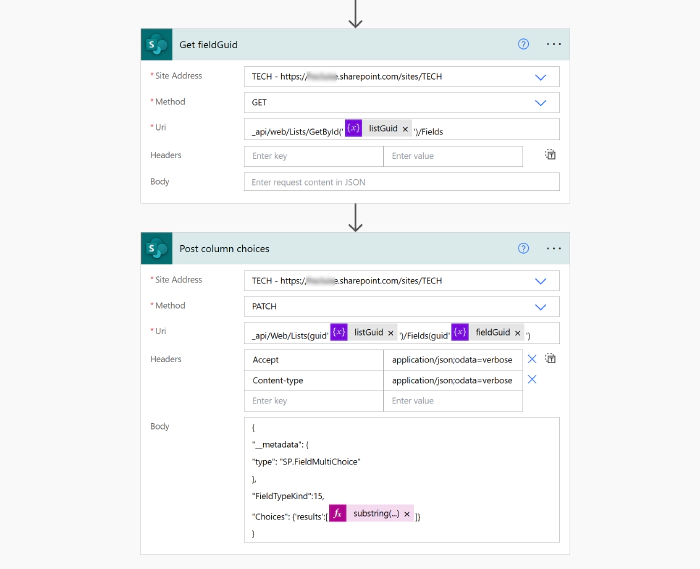The height and width of the screenshot is (569, 700).
Task: Delete the Content-type header row
Action: pos(532,380)
